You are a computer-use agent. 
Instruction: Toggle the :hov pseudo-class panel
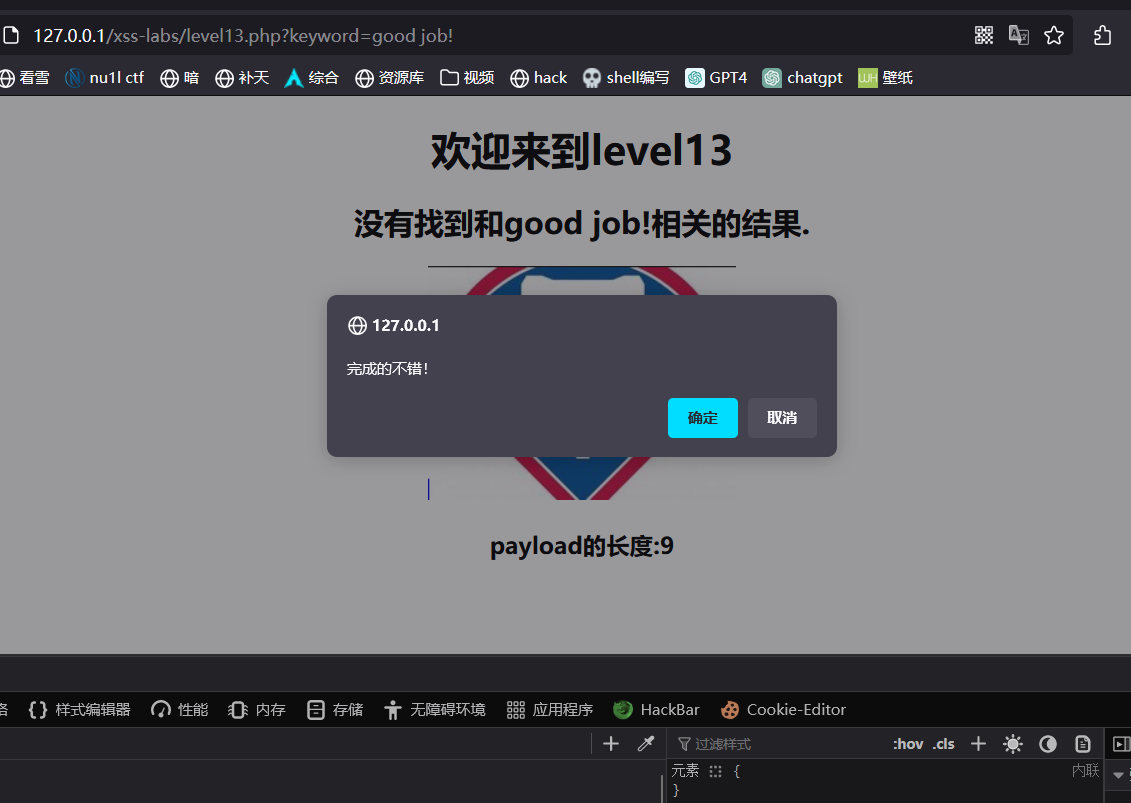(x=908, y=743)
